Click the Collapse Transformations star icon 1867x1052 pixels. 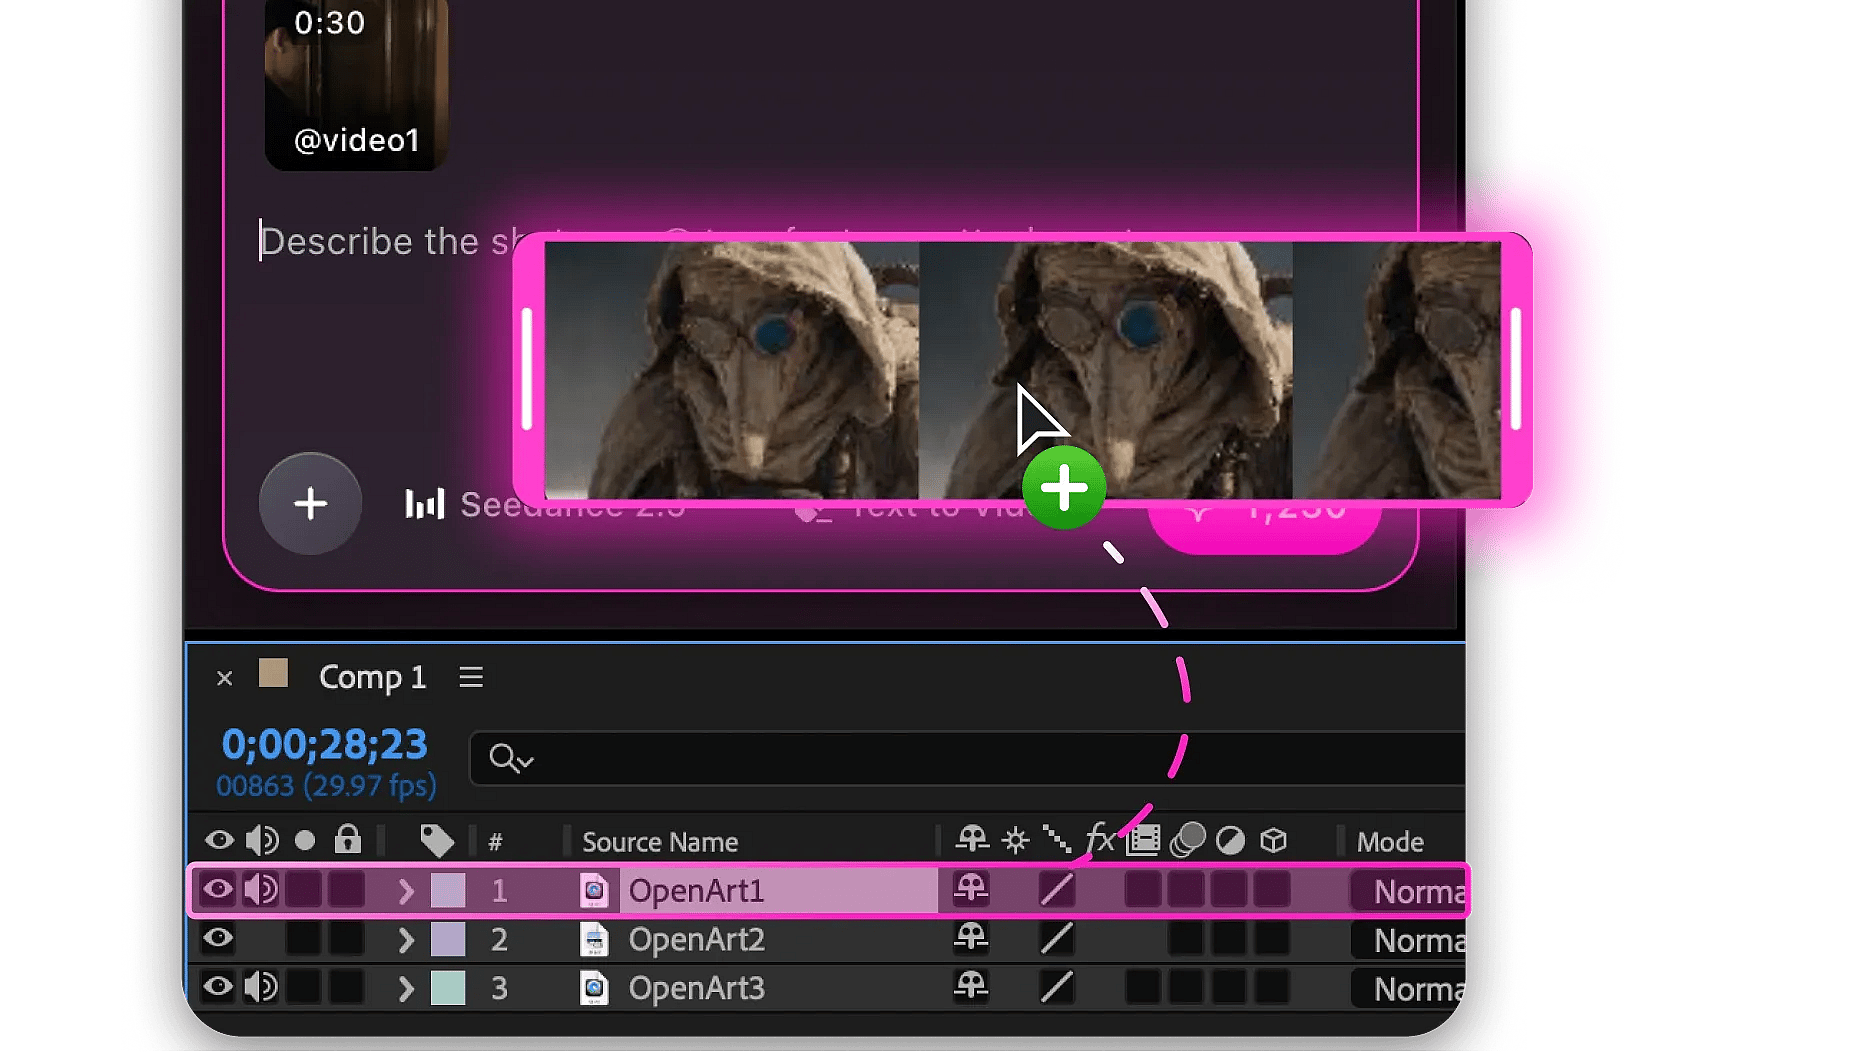pyautogui.click(x=1015, y=840)
